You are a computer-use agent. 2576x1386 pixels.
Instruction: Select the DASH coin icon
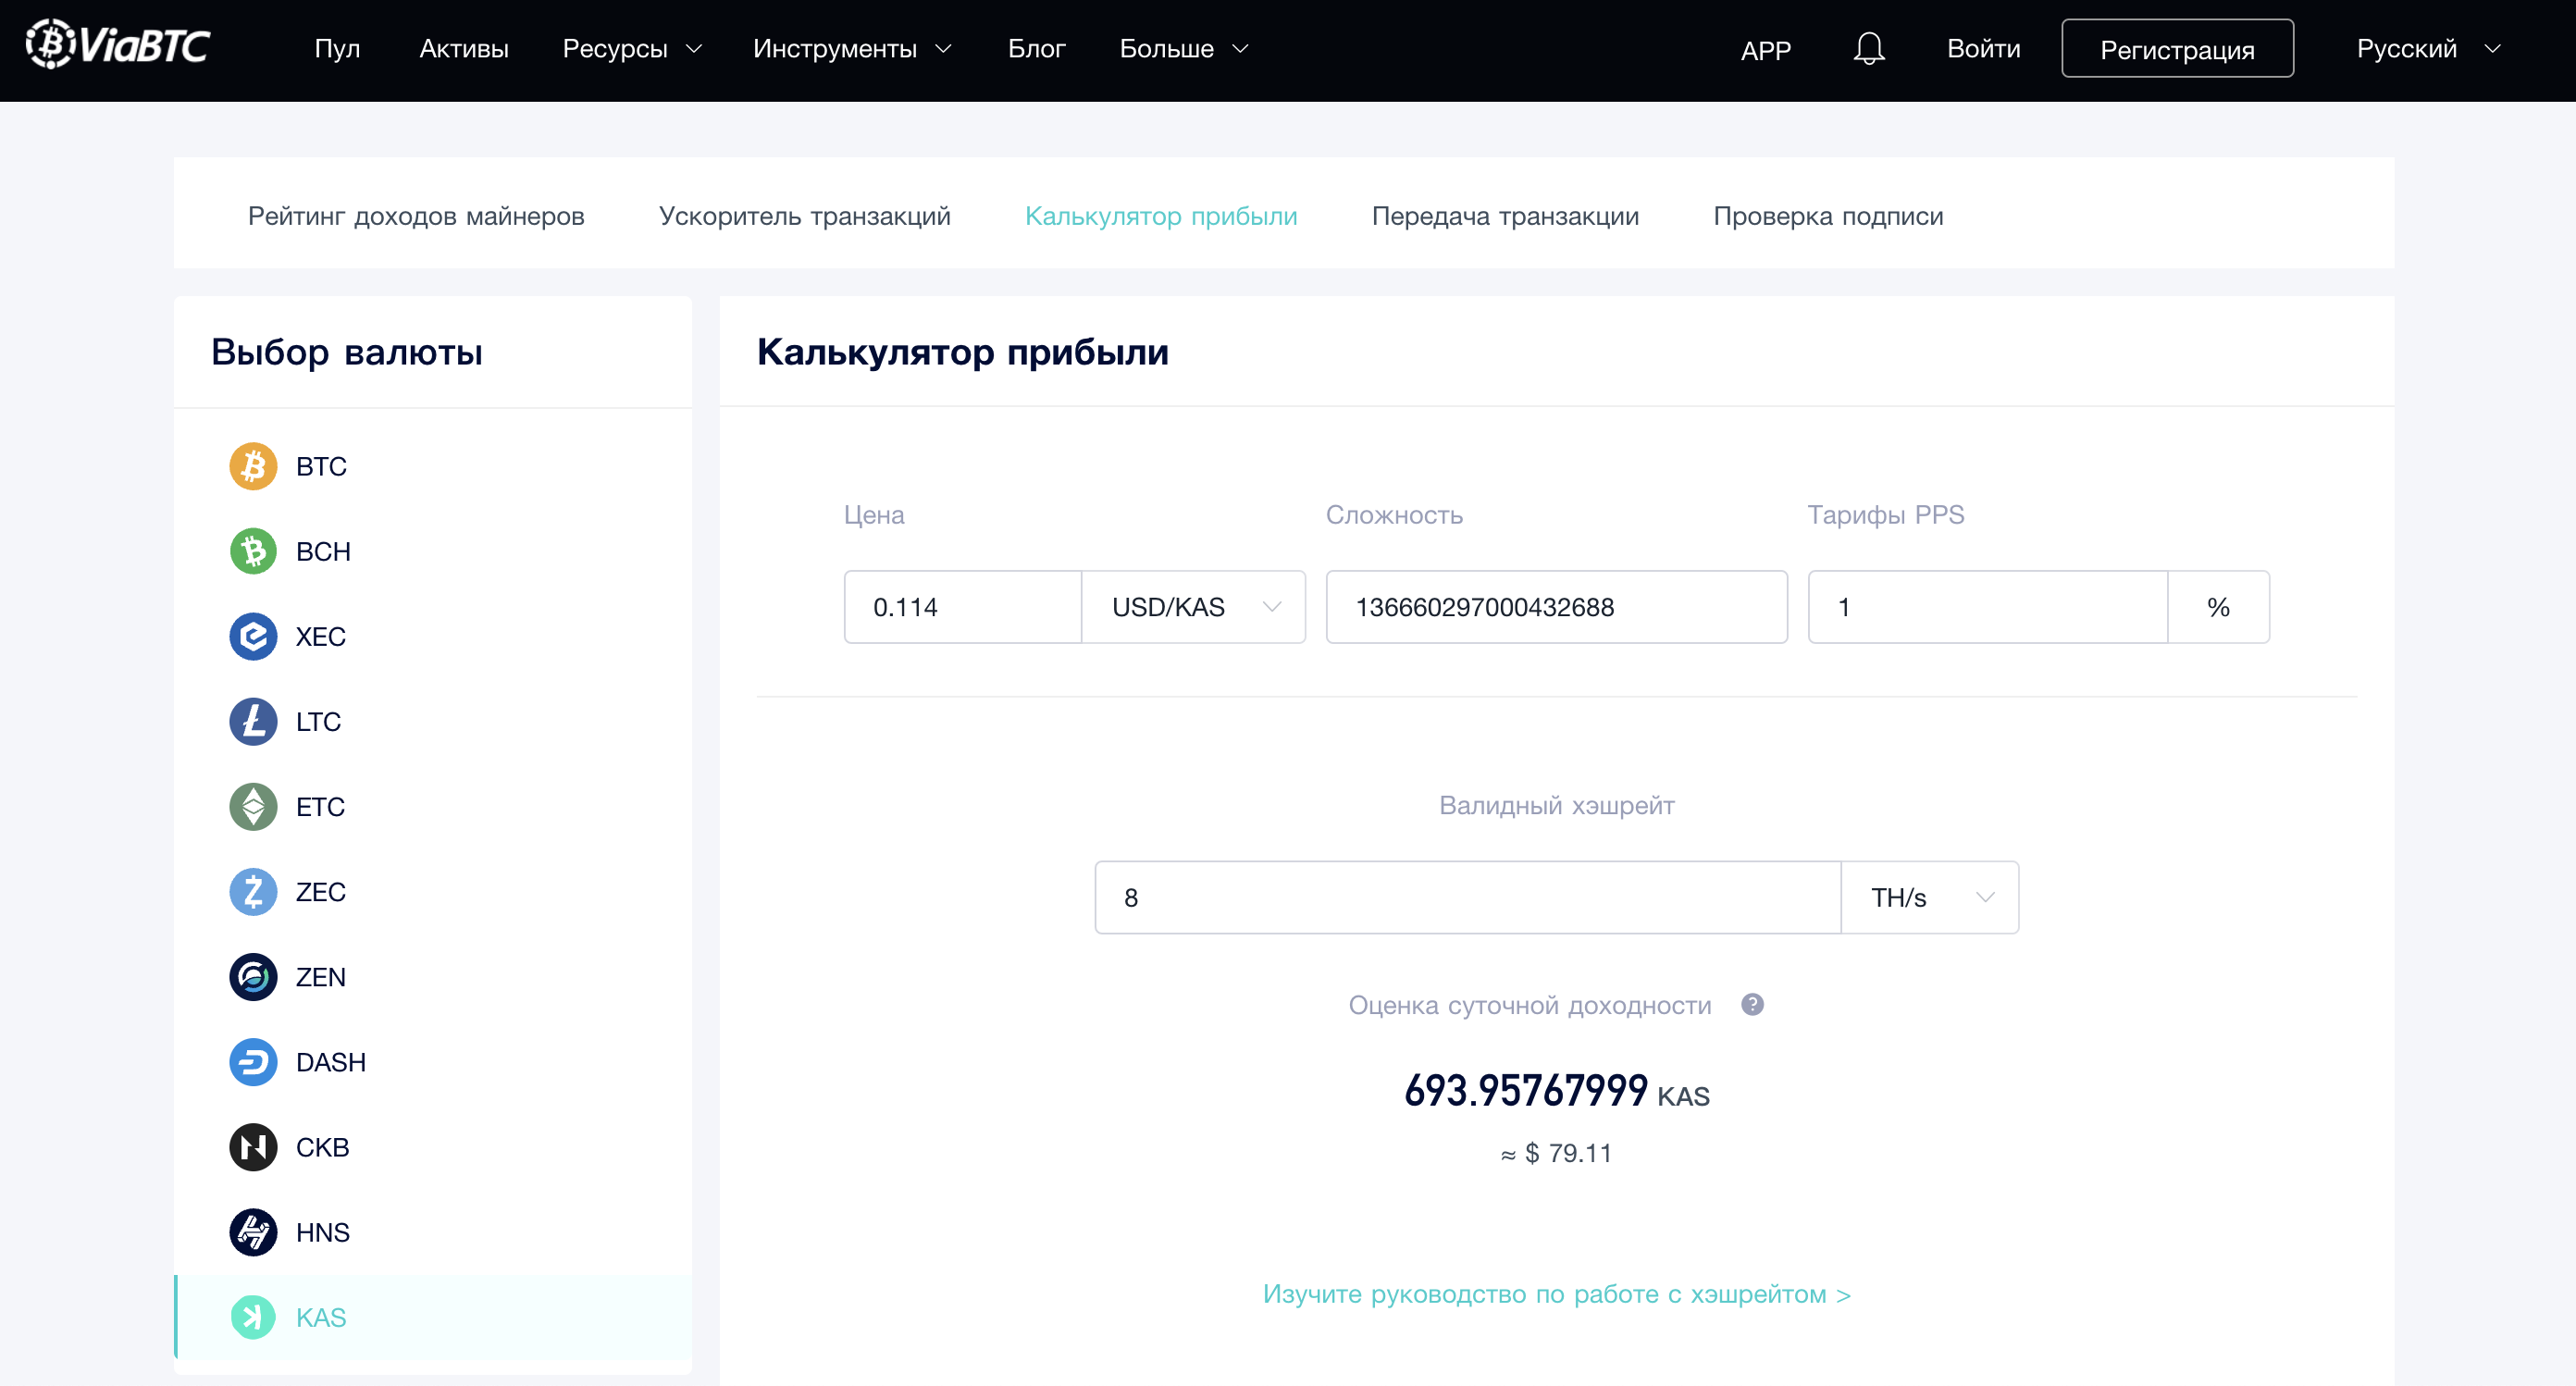253,1061
